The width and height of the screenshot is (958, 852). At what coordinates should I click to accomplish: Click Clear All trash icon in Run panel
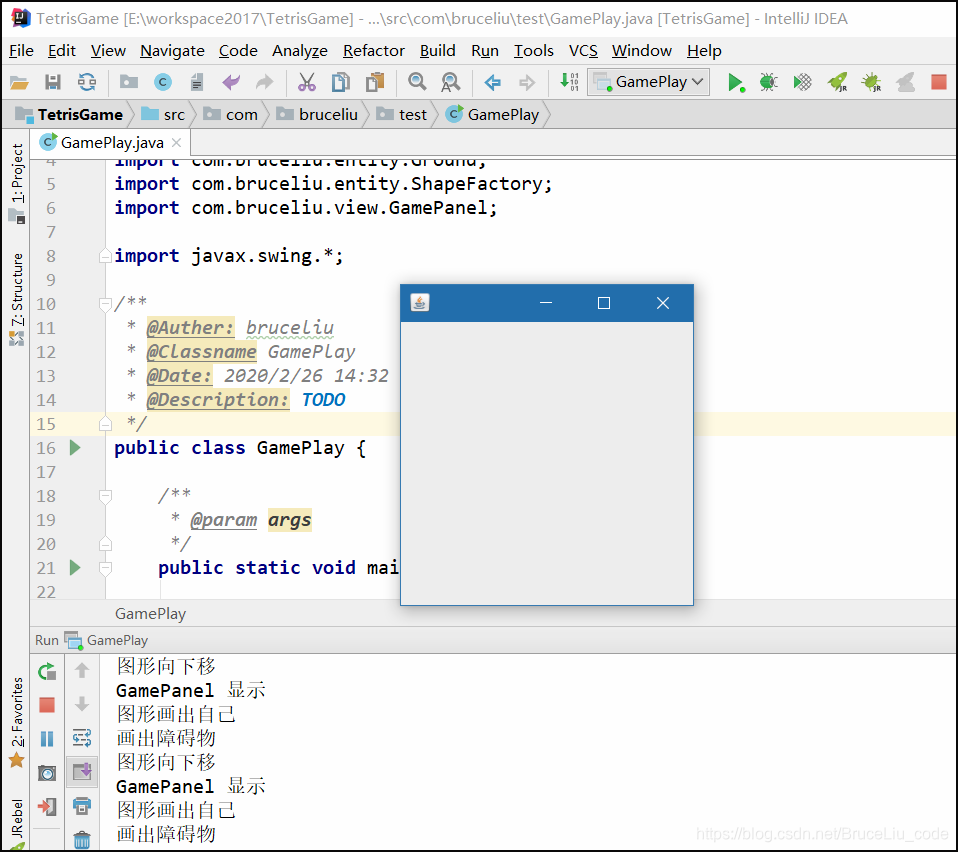[82, 840]
